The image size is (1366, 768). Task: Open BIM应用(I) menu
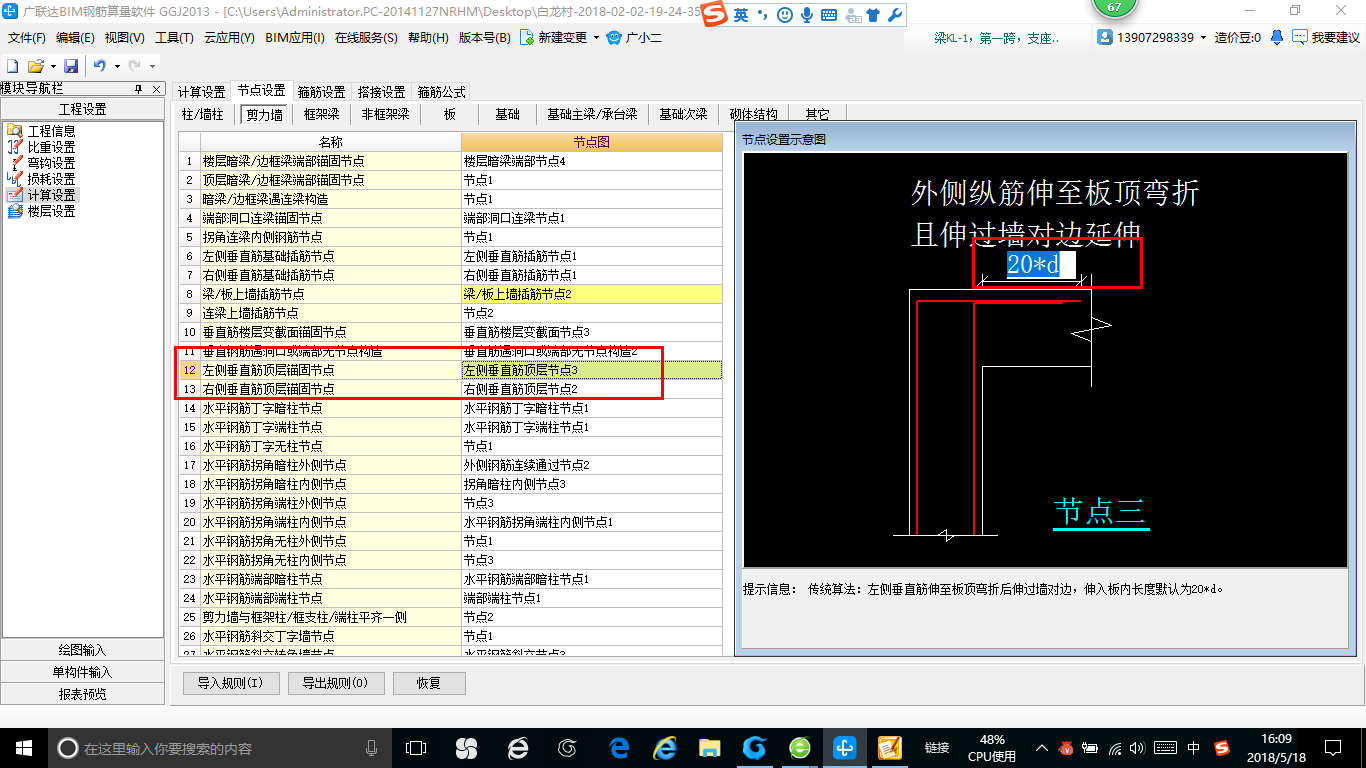pos(295,38)
